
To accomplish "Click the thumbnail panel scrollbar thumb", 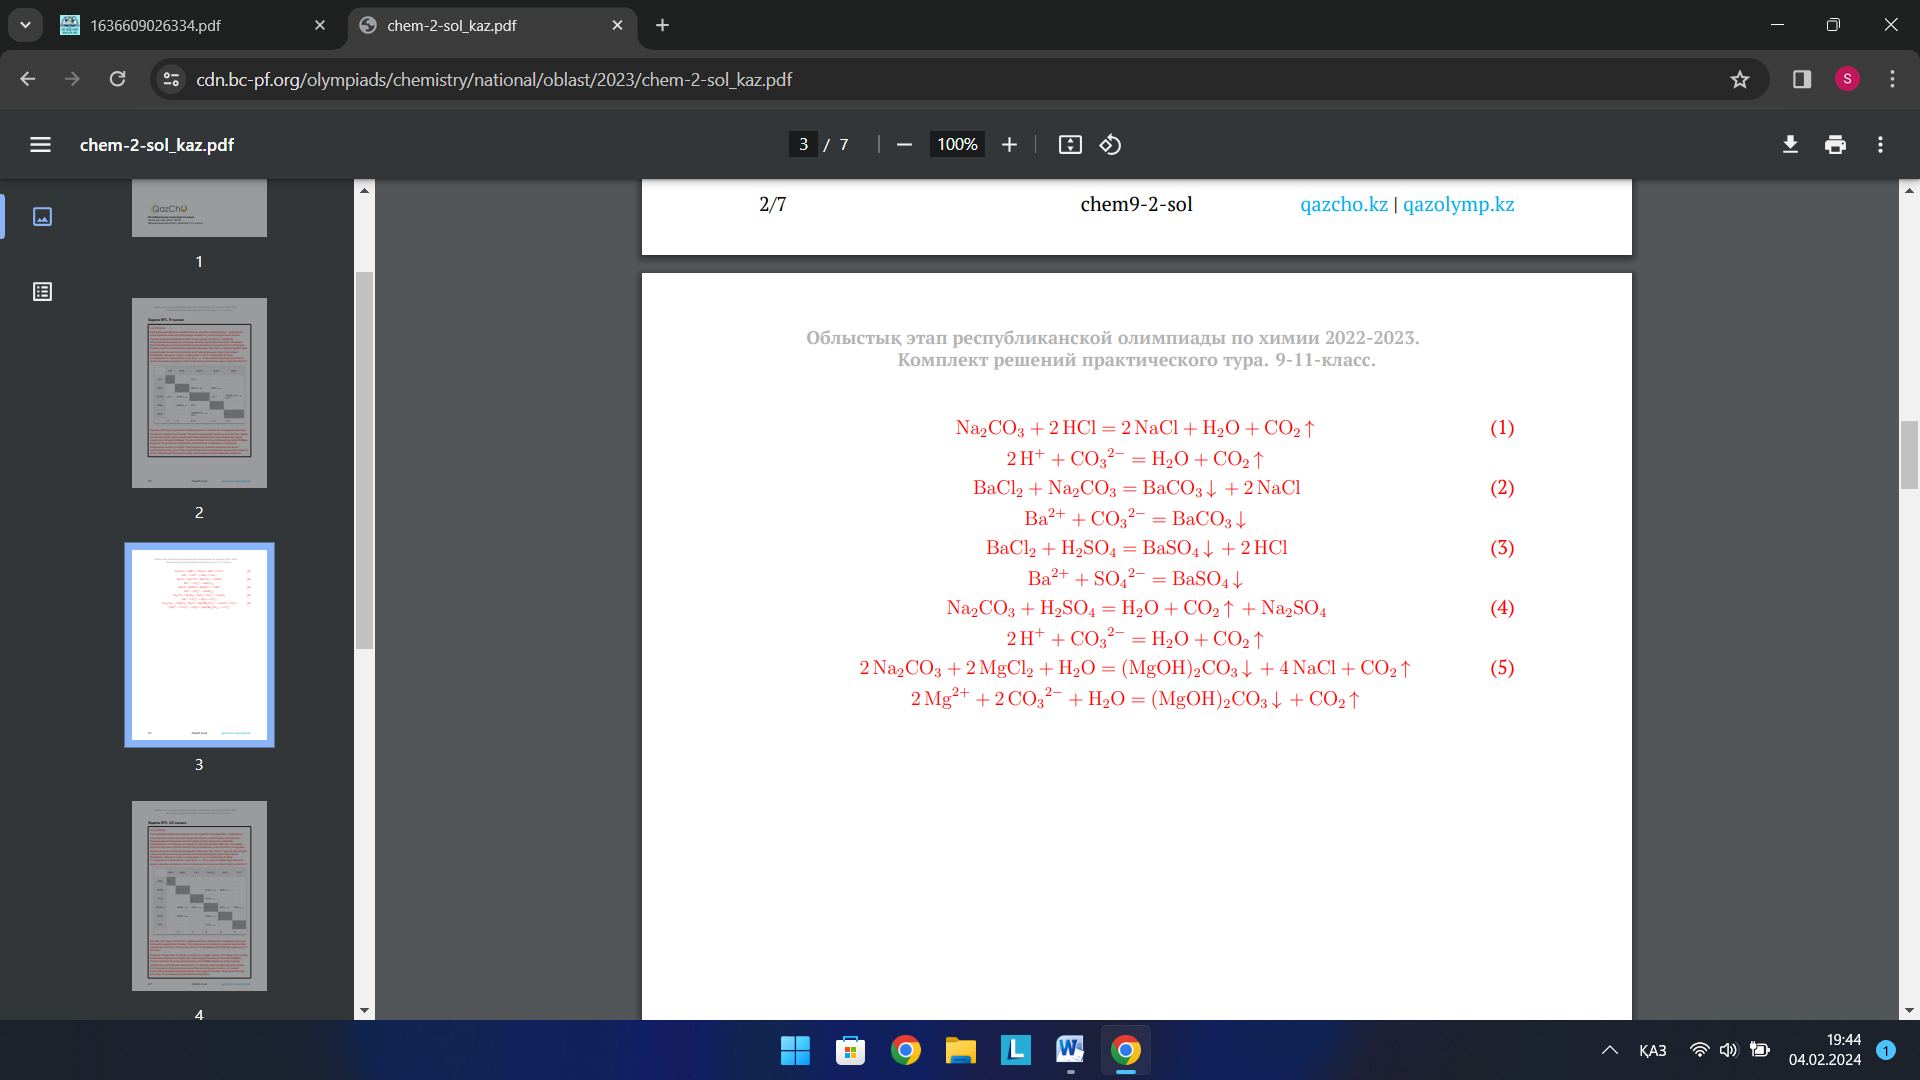I will click(x=364, y=460).
